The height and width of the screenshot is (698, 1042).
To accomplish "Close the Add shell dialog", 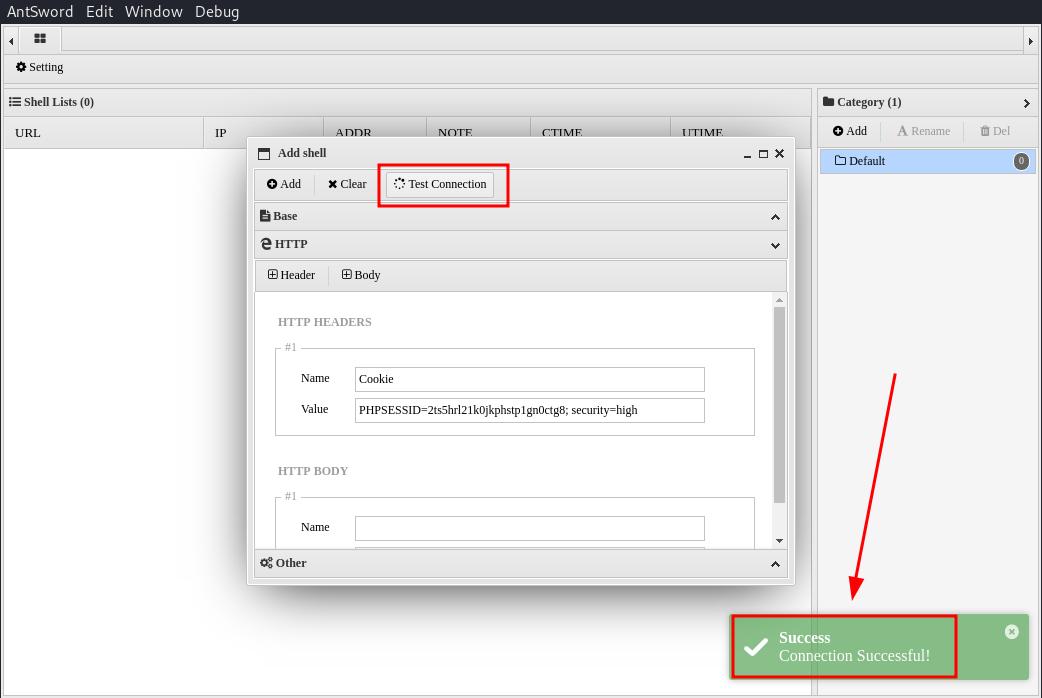I will (x=780, y=154).
